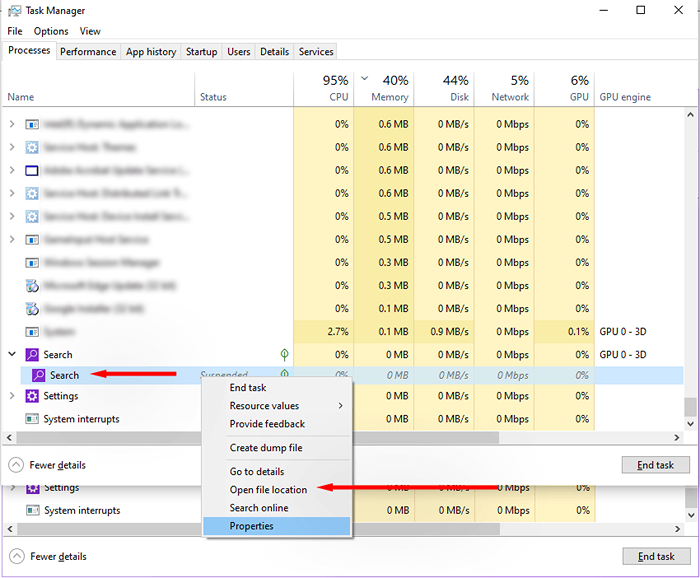This screenshot has width=700, height=578.
Task: Expand the fourth process row chevron
Action: pyautogui.click(x=12, y=193)
